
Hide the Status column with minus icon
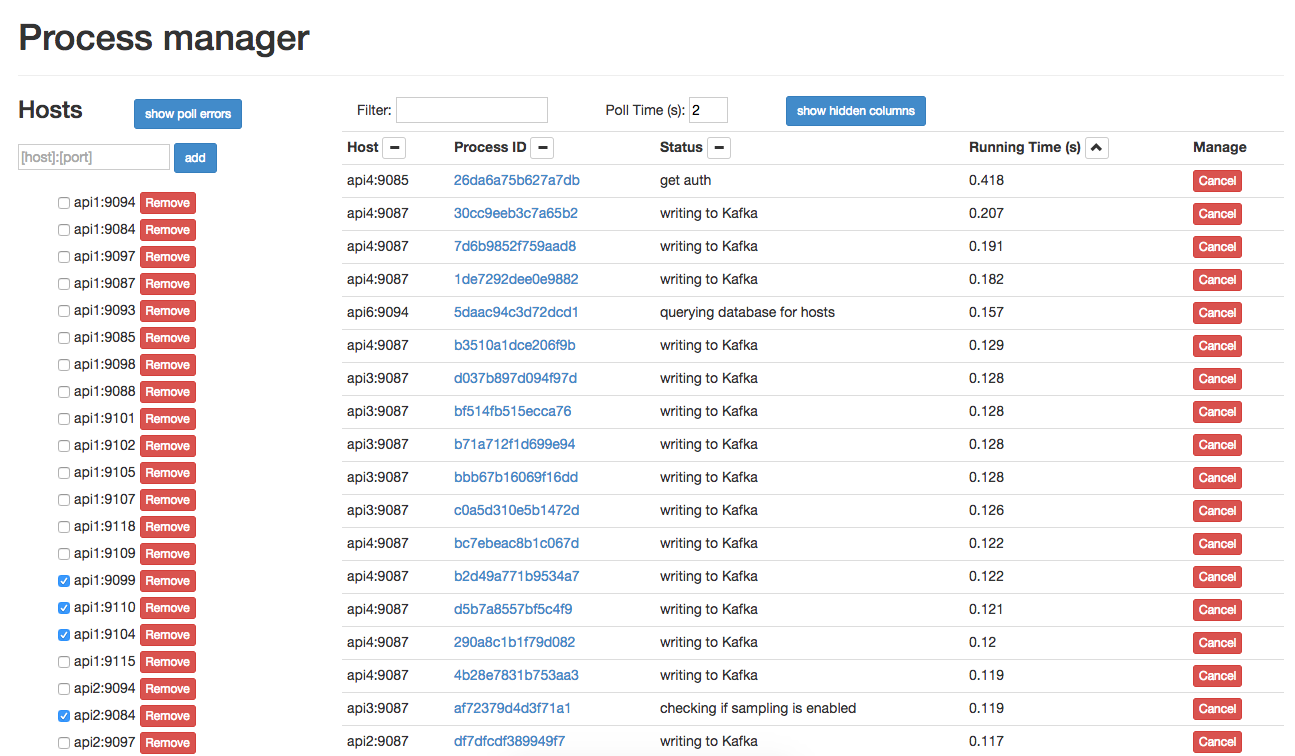click(x=718, y=148)
